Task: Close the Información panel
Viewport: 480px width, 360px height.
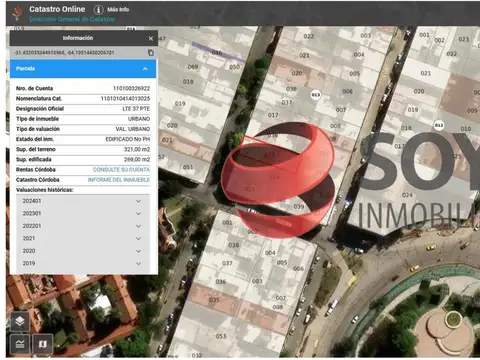Action: click(x=151, y=39)
